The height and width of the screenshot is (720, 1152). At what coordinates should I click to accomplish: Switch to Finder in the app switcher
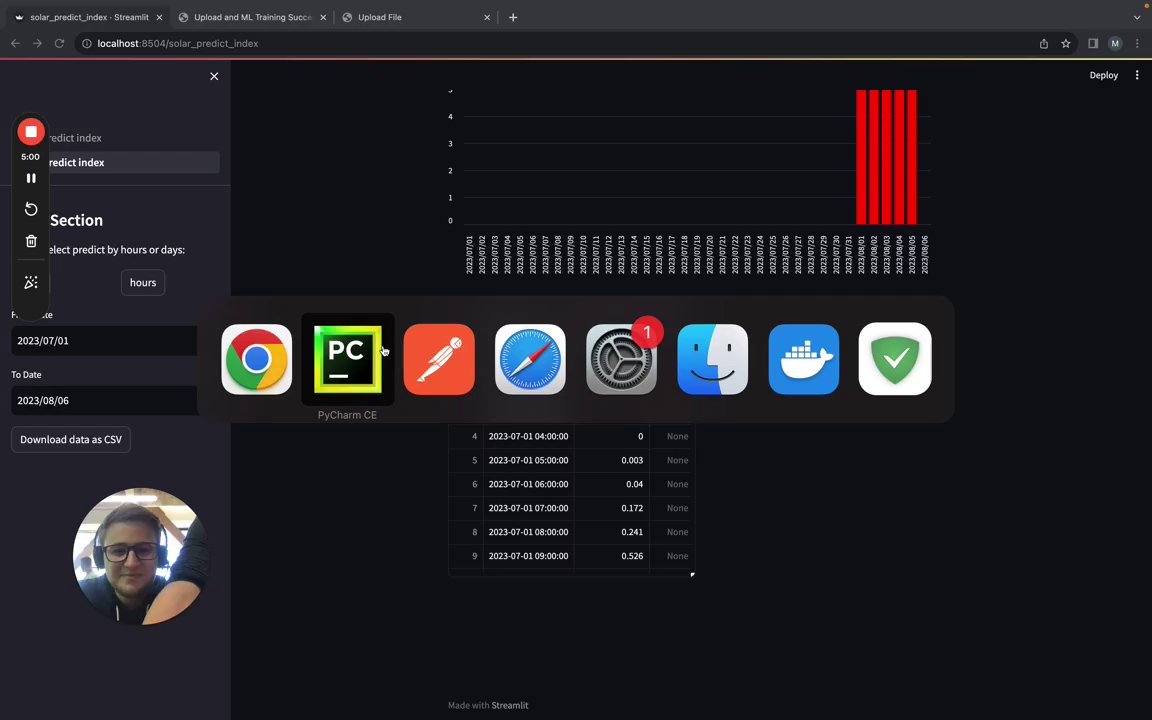(713, 359)
